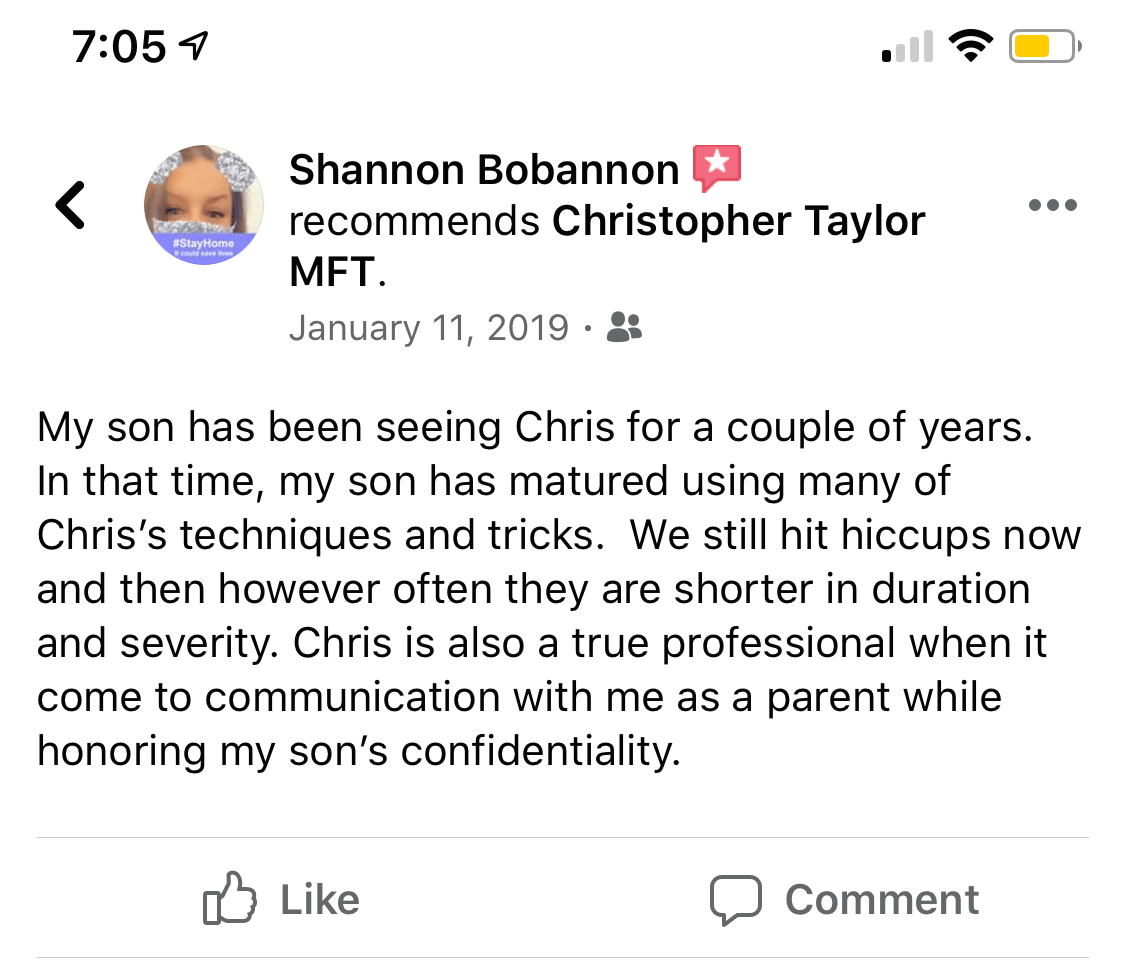Tap the Comment text label
1125x978 pixels.
(882, 900)
